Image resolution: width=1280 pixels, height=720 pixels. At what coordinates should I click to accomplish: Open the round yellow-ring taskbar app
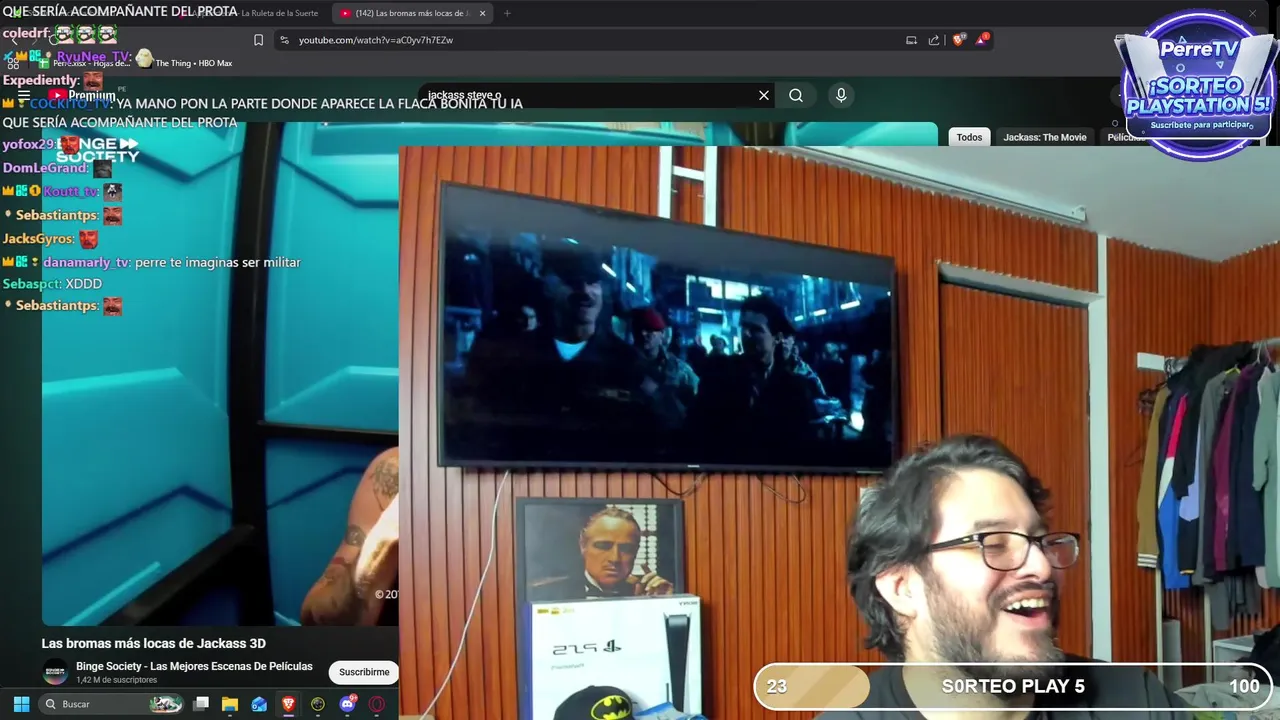(318, 704)
